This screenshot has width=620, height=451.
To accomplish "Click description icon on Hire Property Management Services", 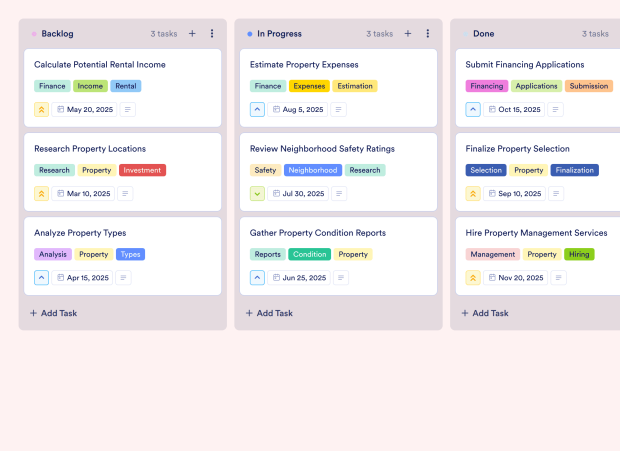I will tap(564, 278).
